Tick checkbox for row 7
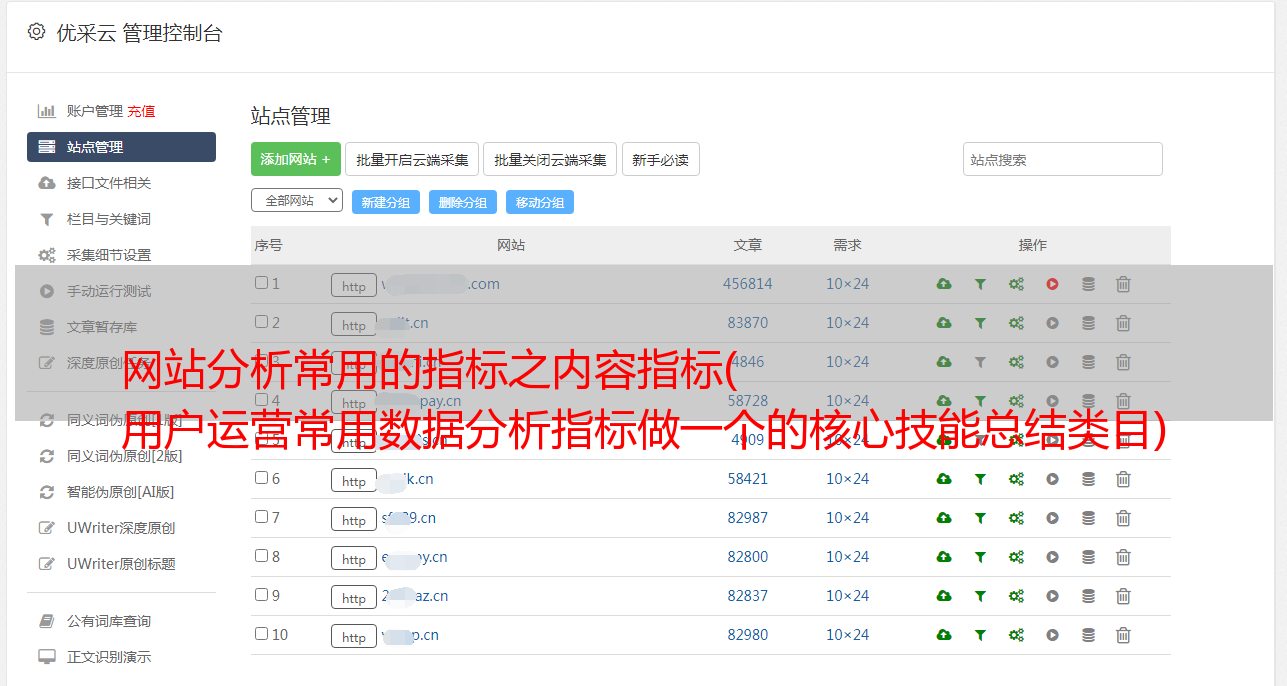 tap(261, 517)
